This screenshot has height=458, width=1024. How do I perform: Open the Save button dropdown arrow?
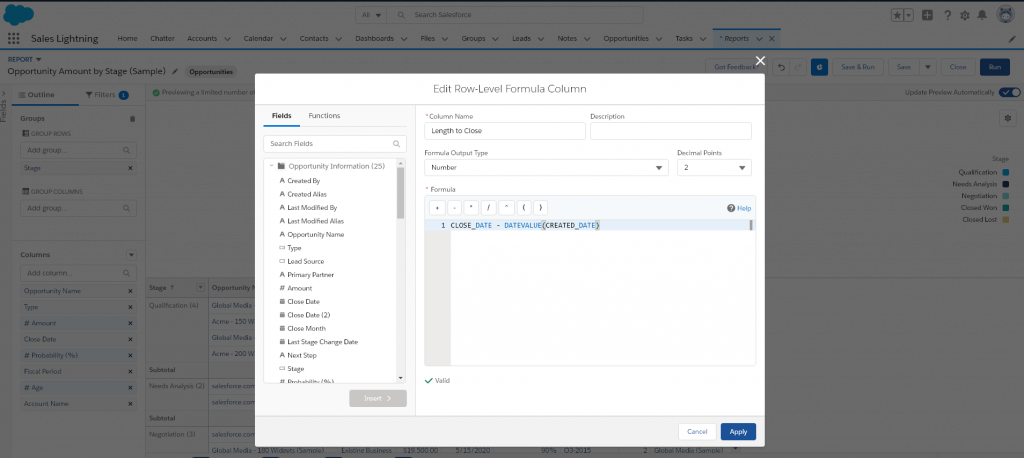[928, 67]
